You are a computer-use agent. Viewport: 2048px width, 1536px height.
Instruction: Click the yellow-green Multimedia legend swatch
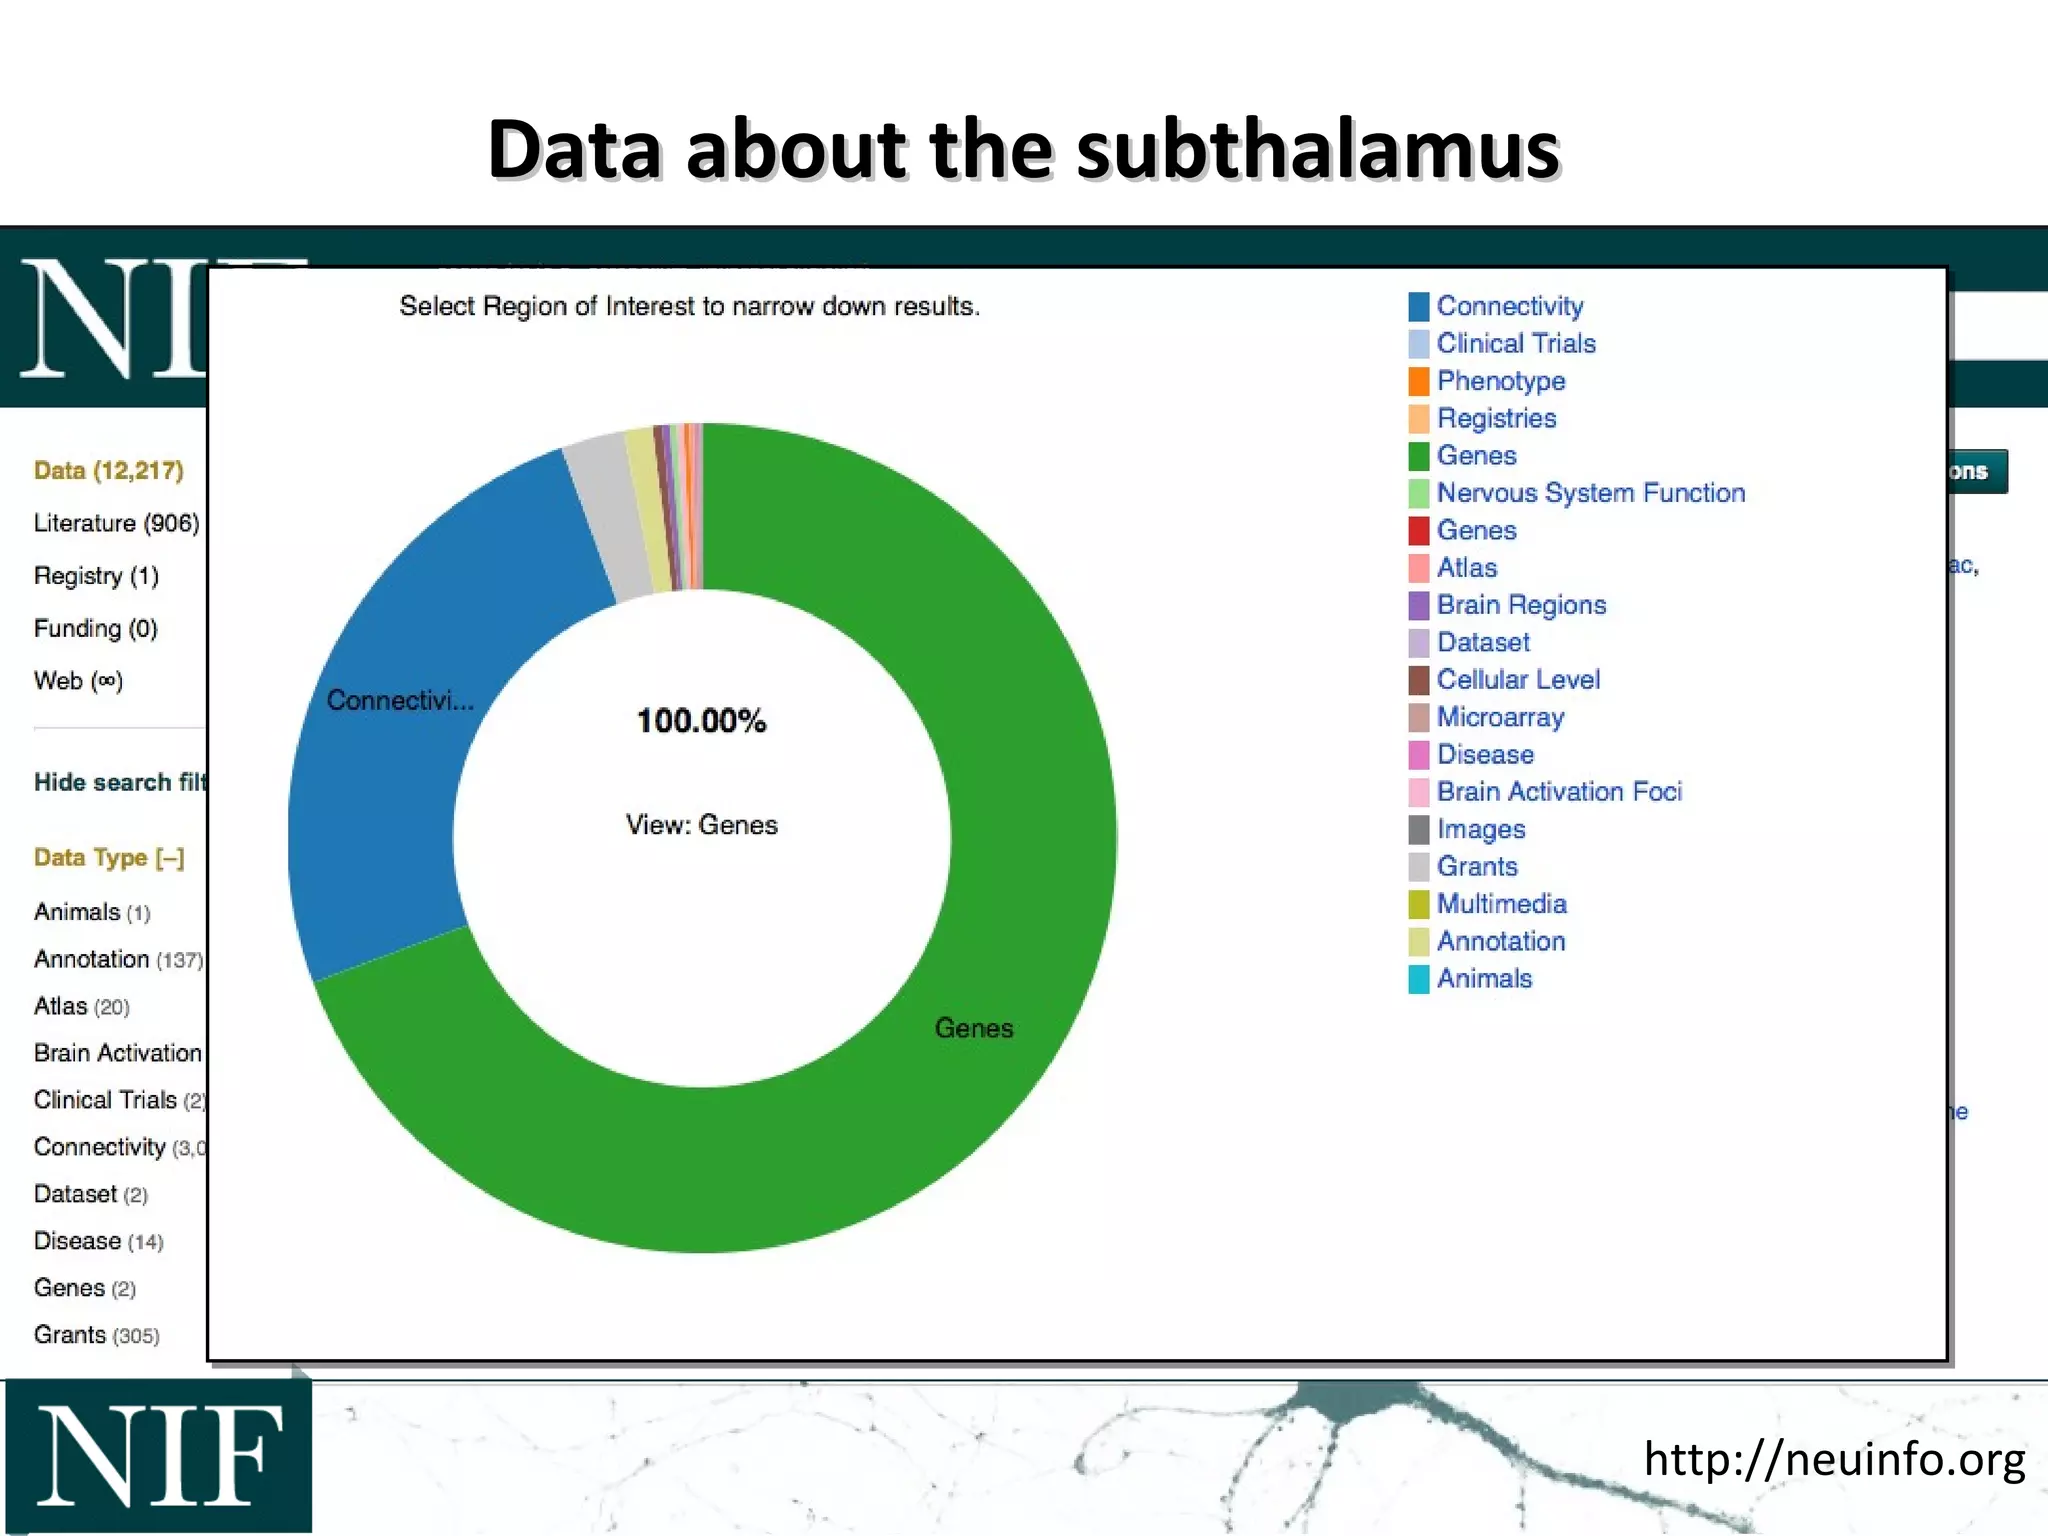coord(1418,904)
